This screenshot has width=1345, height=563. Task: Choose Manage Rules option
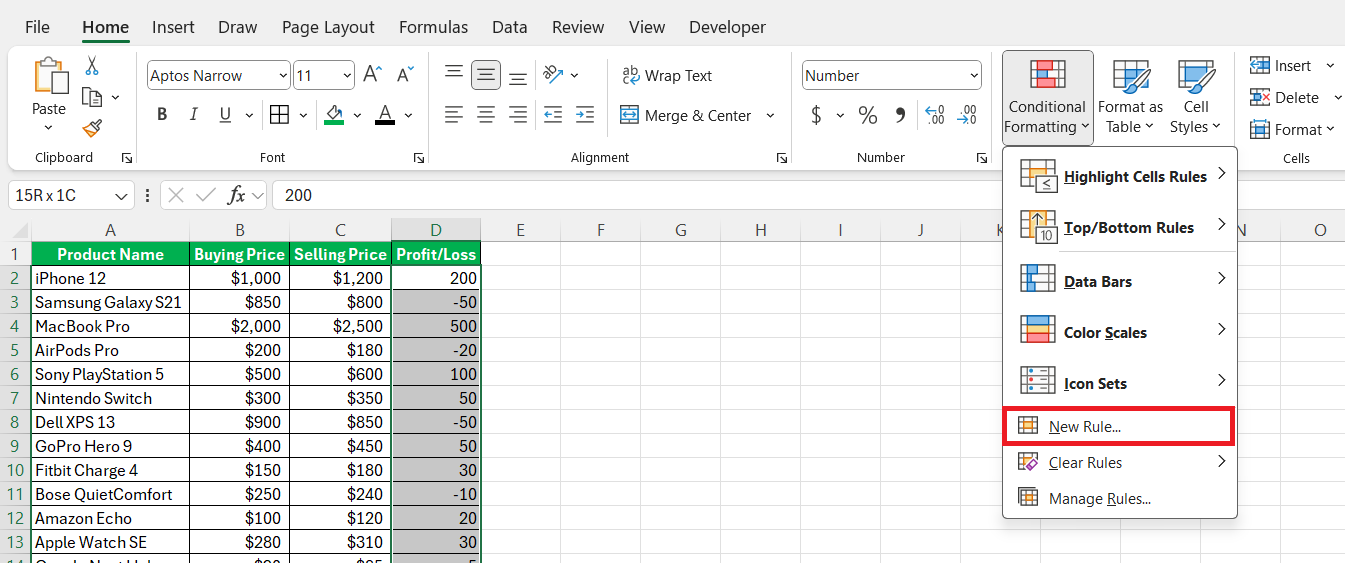(x=1120, y=498)
